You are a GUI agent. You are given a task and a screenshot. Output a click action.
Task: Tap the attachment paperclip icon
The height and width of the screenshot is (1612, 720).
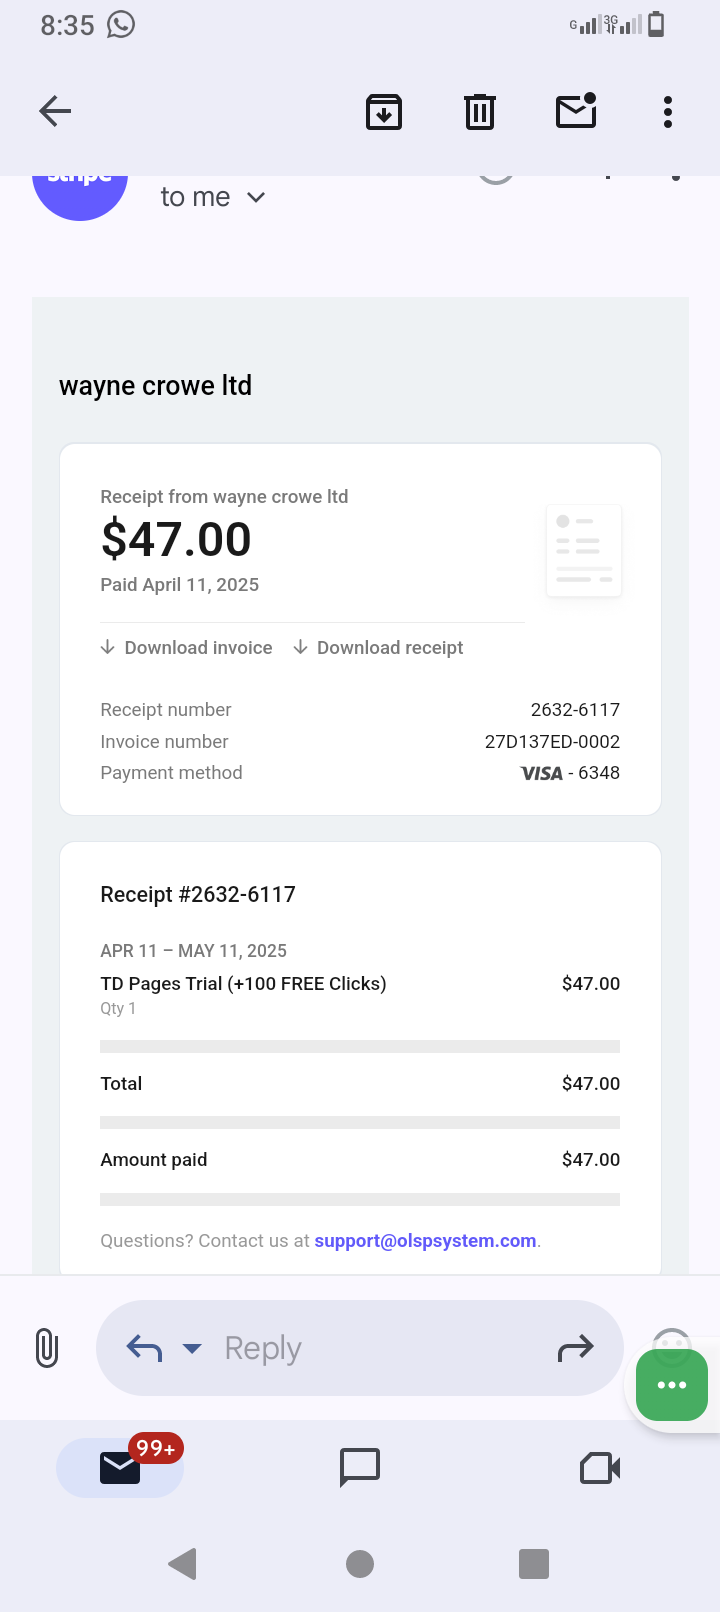47,1348
